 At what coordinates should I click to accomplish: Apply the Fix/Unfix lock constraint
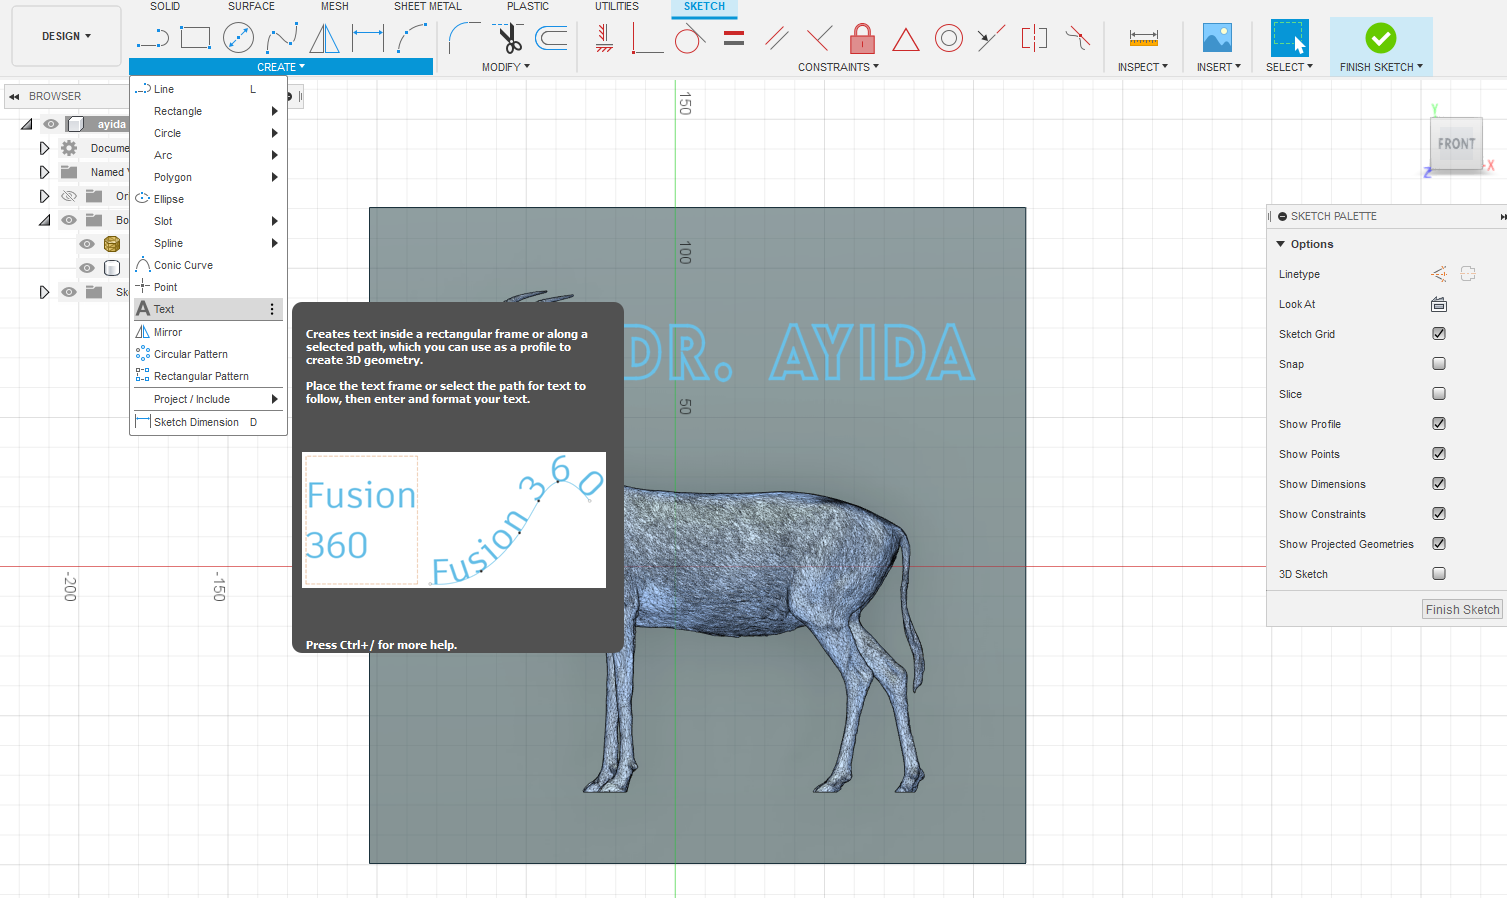pyautogui.click(x=862, y=39)
